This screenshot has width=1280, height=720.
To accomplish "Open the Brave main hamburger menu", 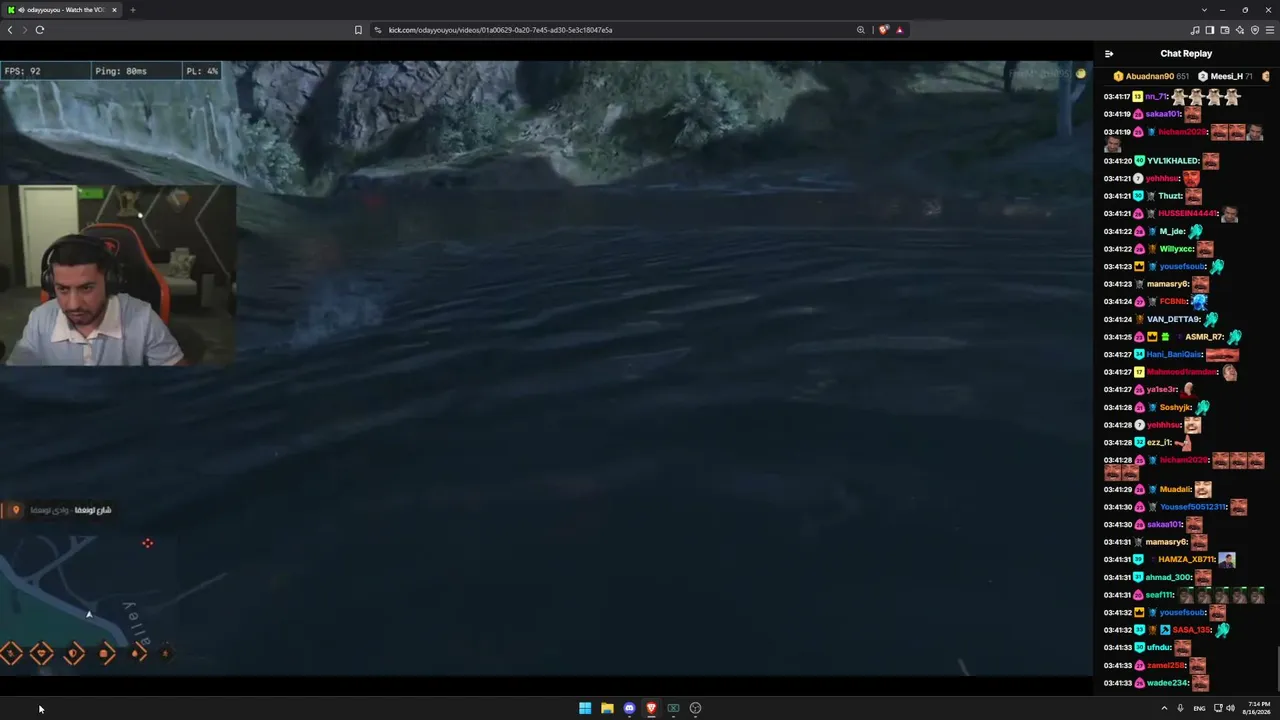I will (1270, 30).
